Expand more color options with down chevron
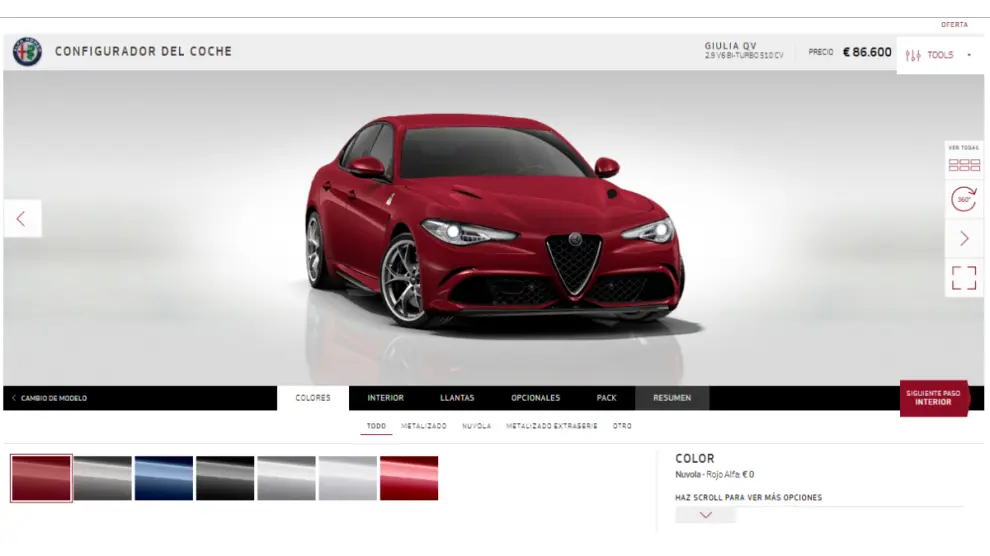Viewport: 990px width, 556px height. pos(705,515)
